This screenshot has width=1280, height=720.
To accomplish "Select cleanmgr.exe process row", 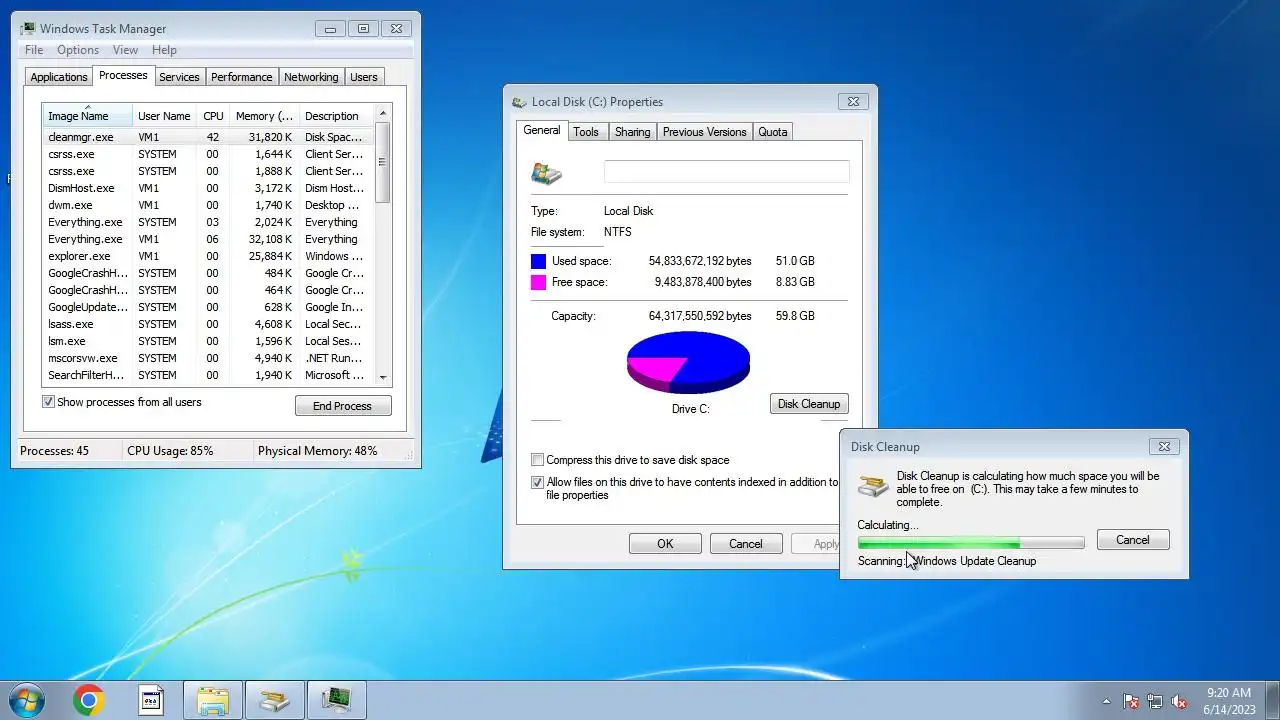I will [x=208, y=137].
